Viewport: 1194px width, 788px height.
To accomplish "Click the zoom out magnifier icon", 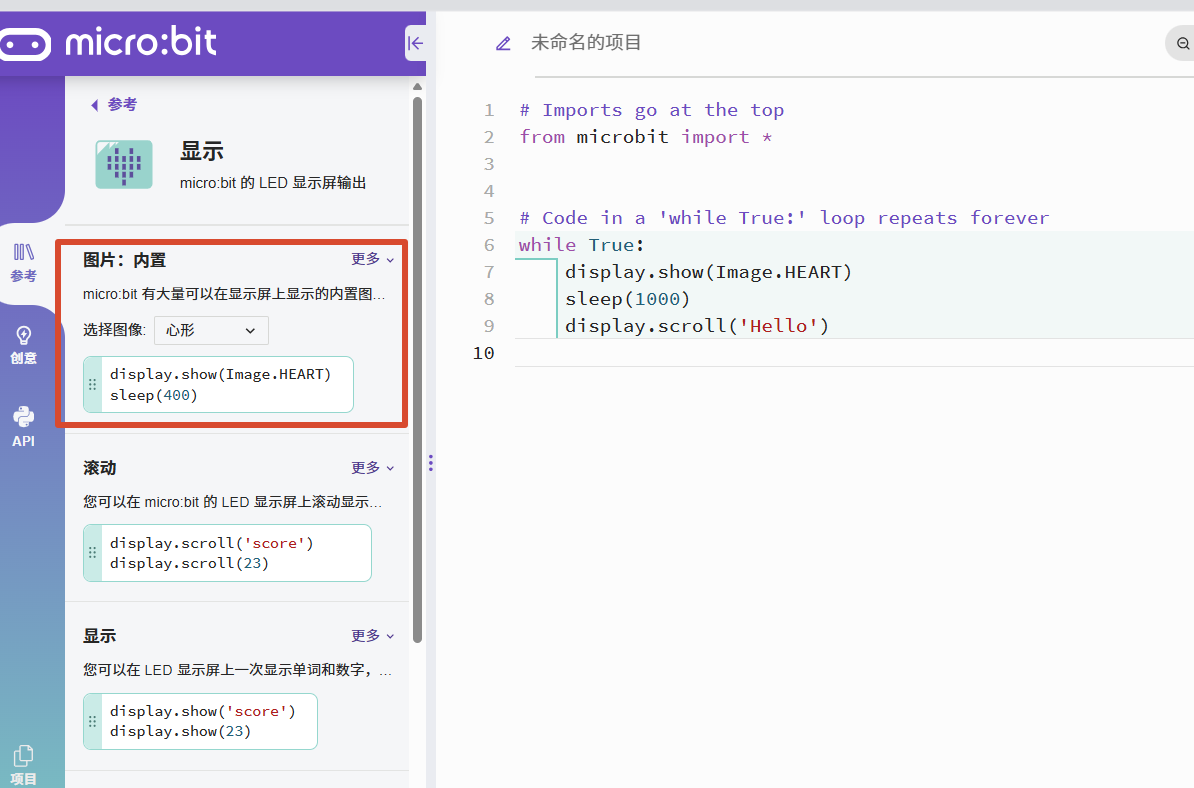I will 1182,43.
